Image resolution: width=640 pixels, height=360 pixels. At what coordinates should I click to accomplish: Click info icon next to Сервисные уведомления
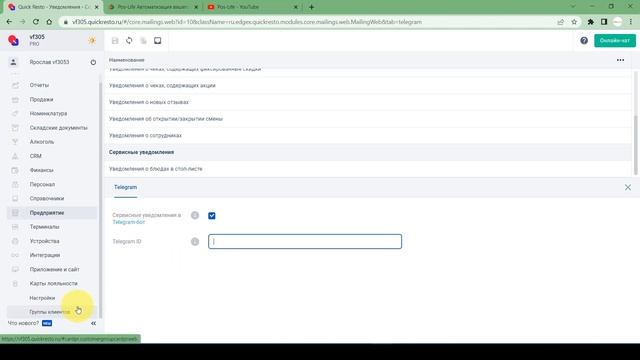[x=195, y=215]
